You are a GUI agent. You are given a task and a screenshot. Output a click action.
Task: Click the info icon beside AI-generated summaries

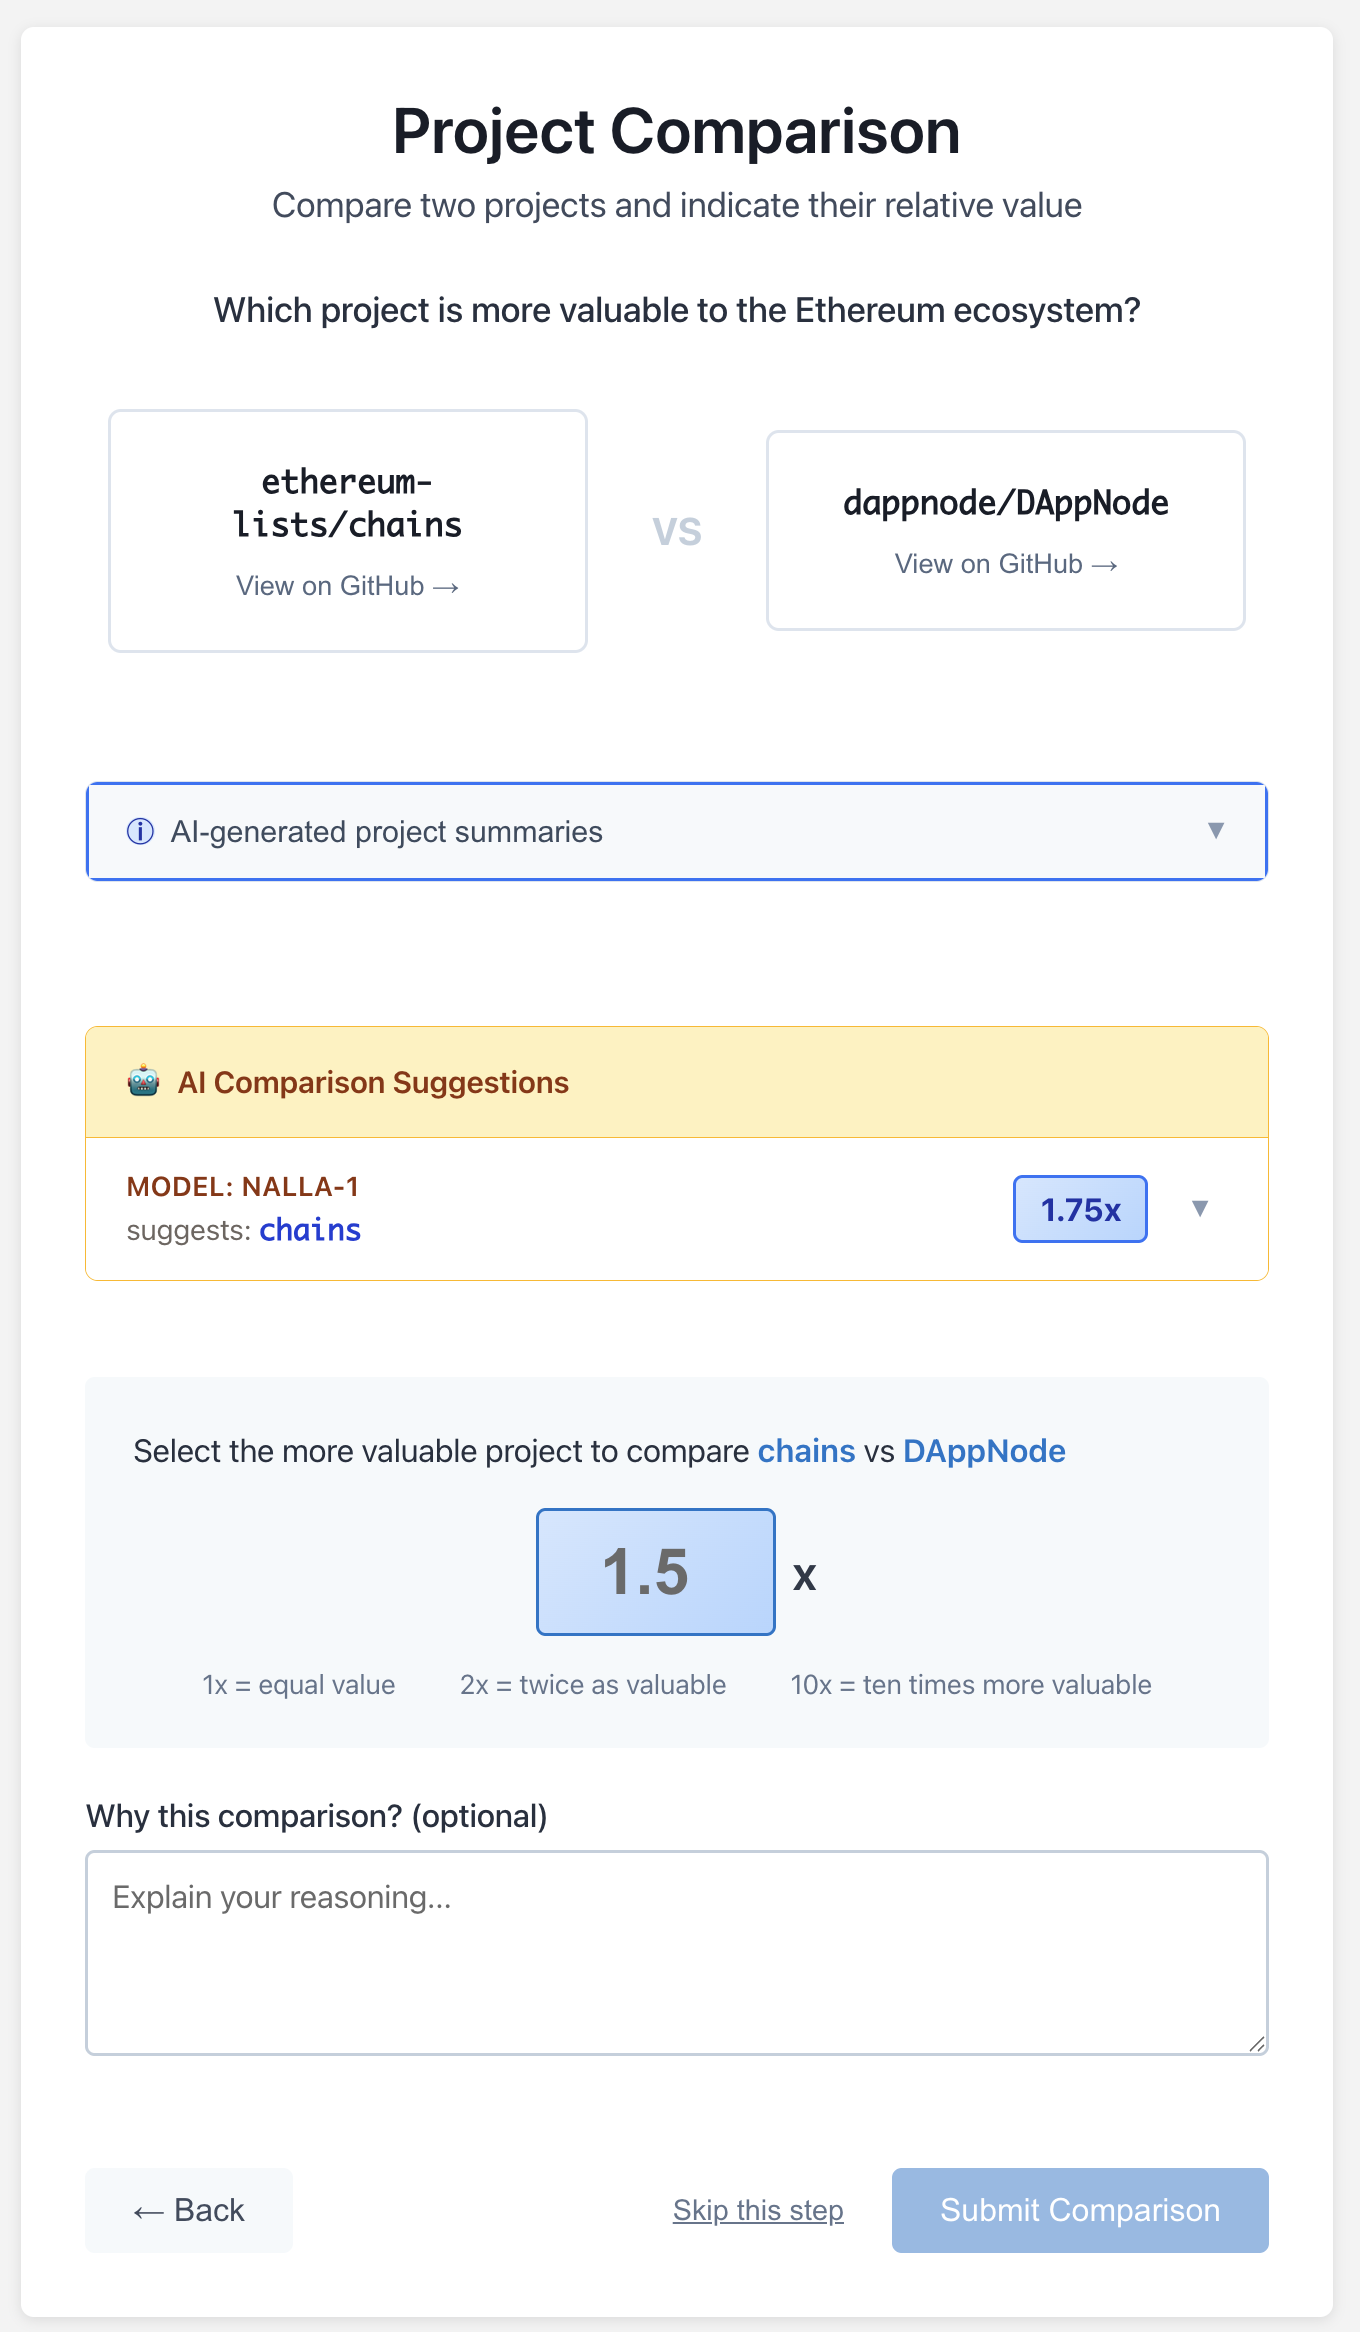[140, 831]
